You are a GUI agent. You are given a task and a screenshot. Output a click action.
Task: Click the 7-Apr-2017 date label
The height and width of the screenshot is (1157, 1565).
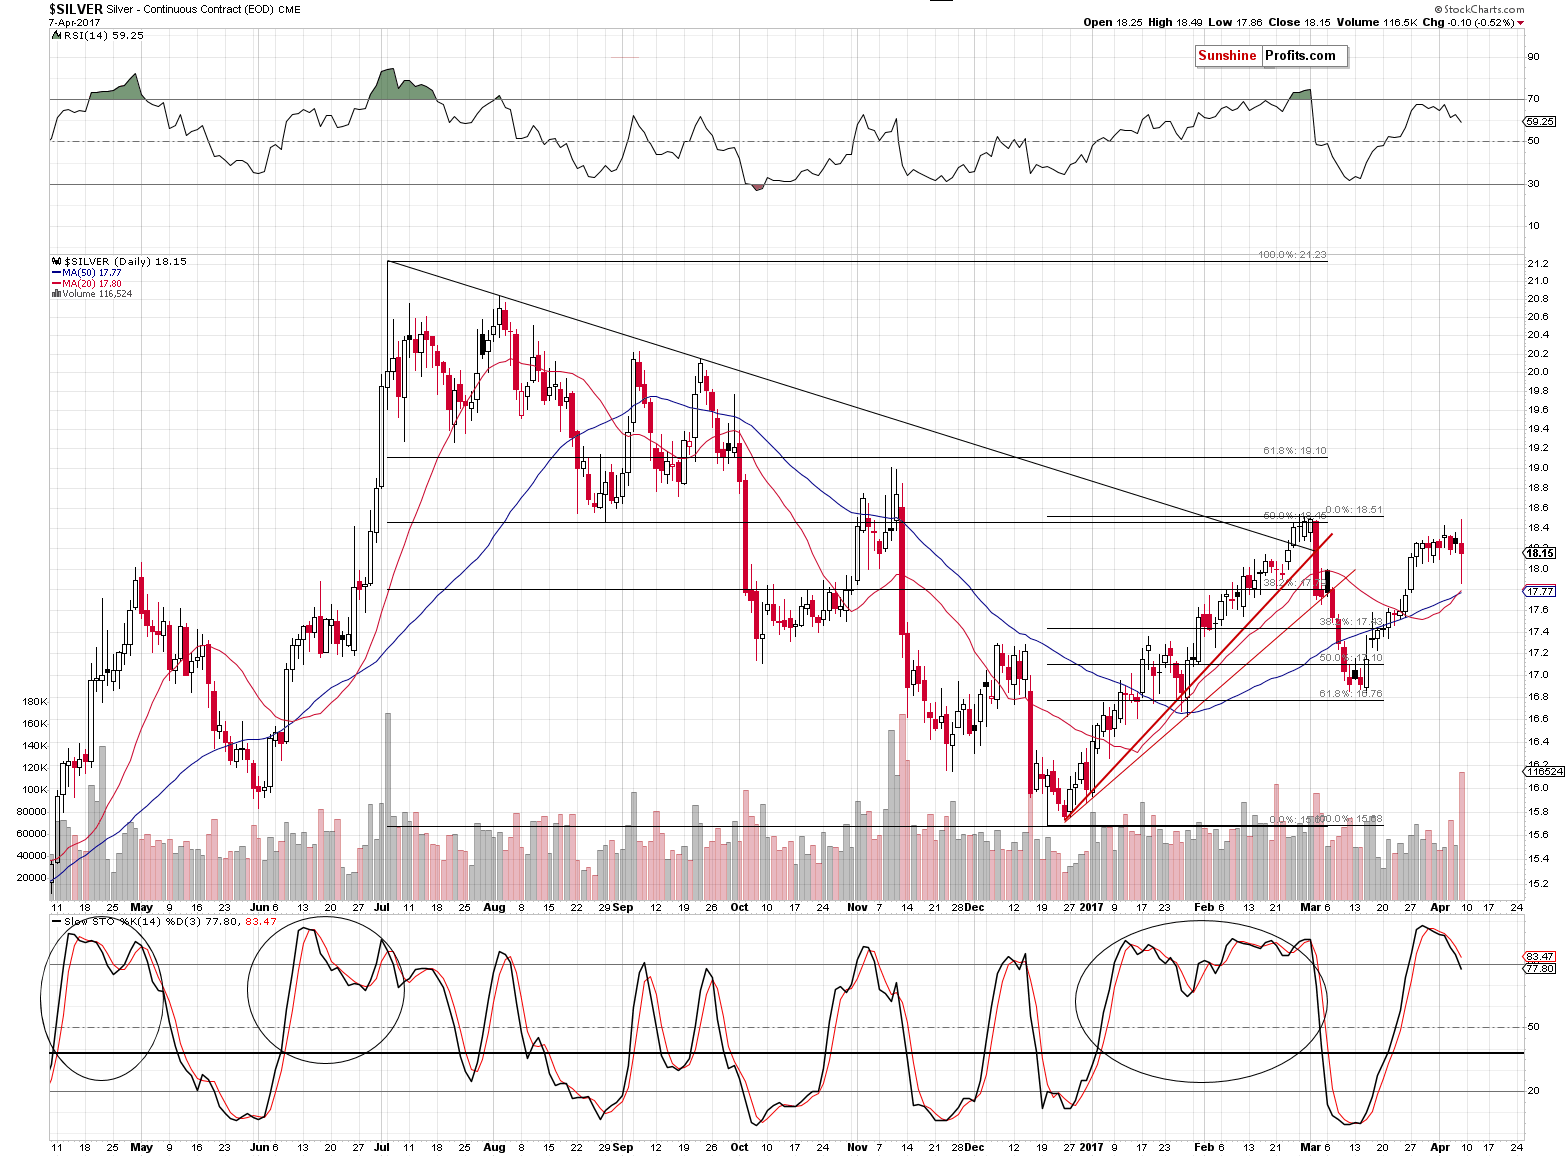[x=76, y=22]
